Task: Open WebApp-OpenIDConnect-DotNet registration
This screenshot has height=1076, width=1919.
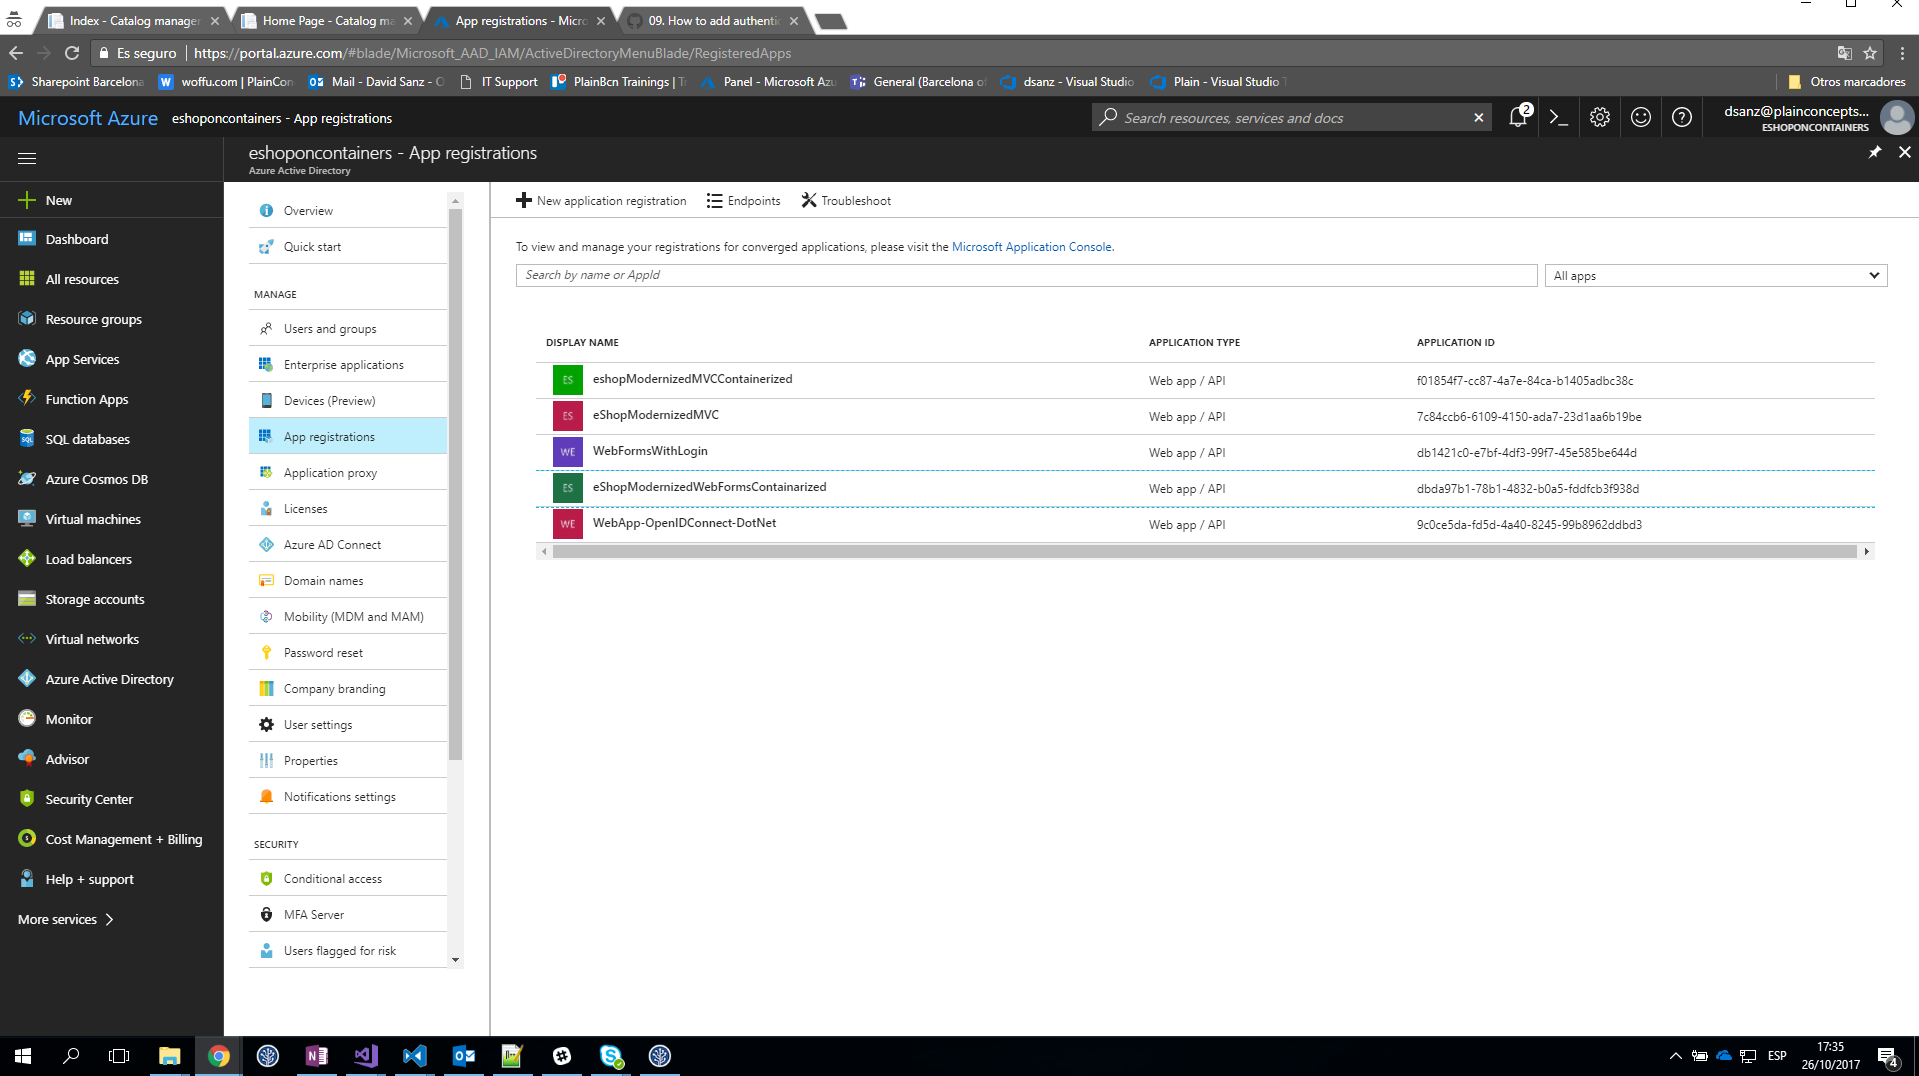Action: [x=684, y=523]
